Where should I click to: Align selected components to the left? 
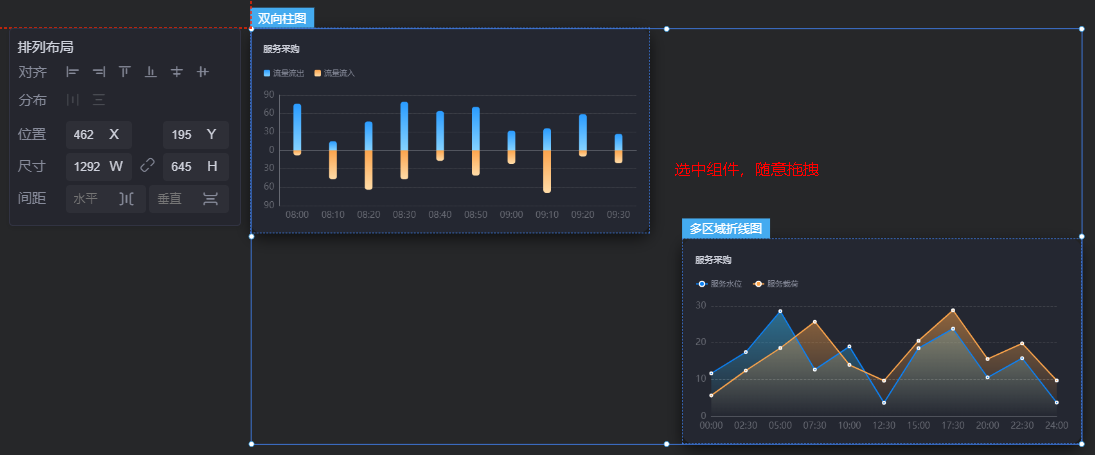73,71
